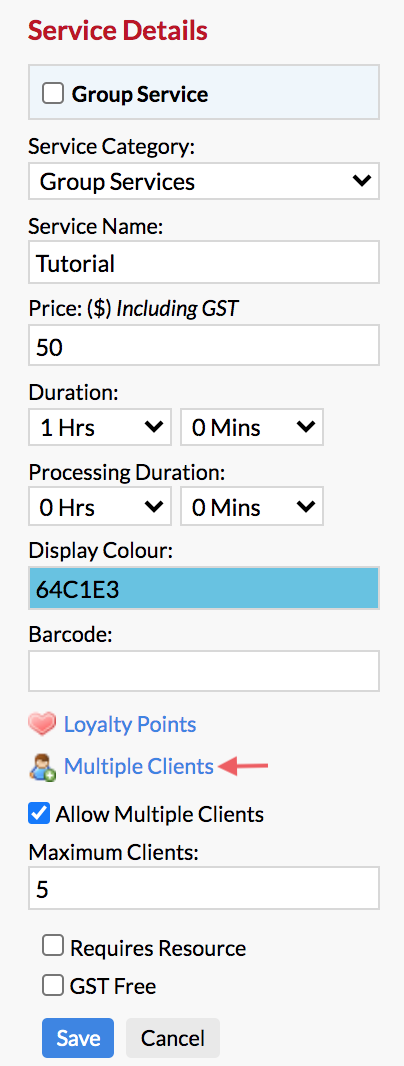Image resolution: width=404 pixels, height=1066 pixels.
Task: Save the service details
Action: [78, 1038]
